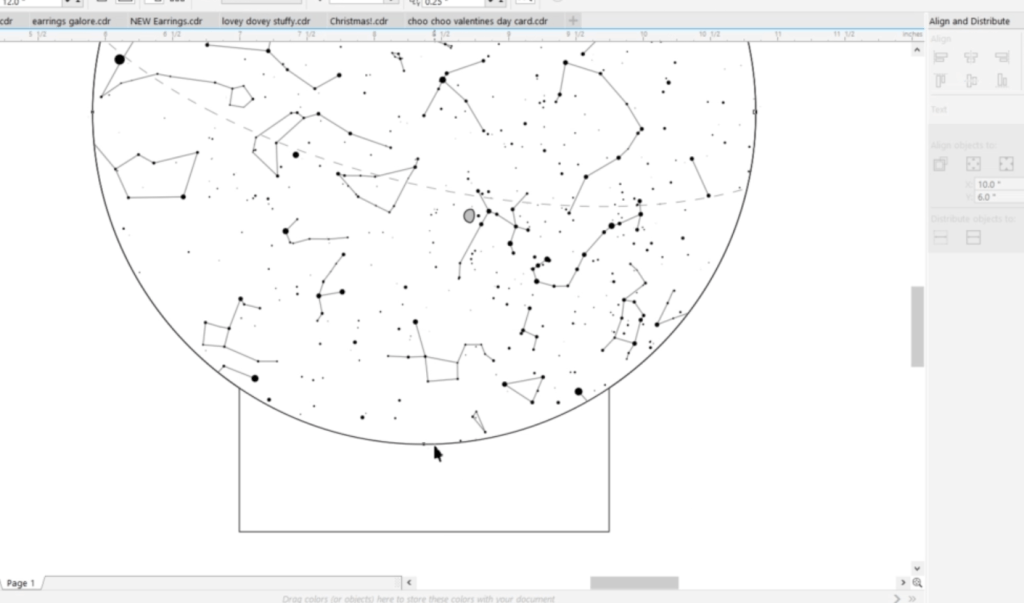Select align to page center icon

pos(1006,164)
